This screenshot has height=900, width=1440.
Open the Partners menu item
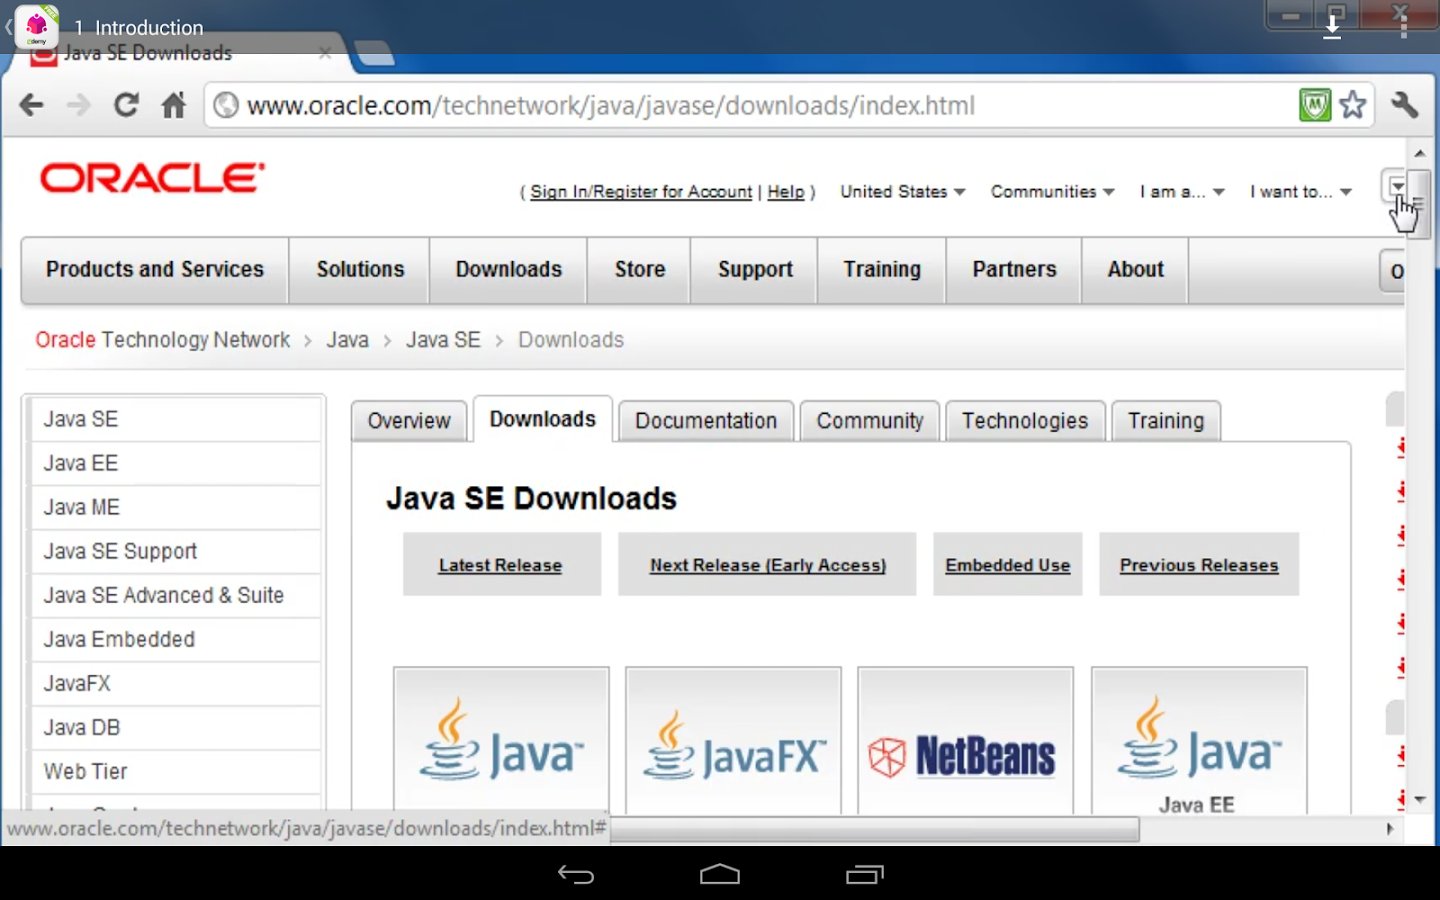[x=1014, y=270]
